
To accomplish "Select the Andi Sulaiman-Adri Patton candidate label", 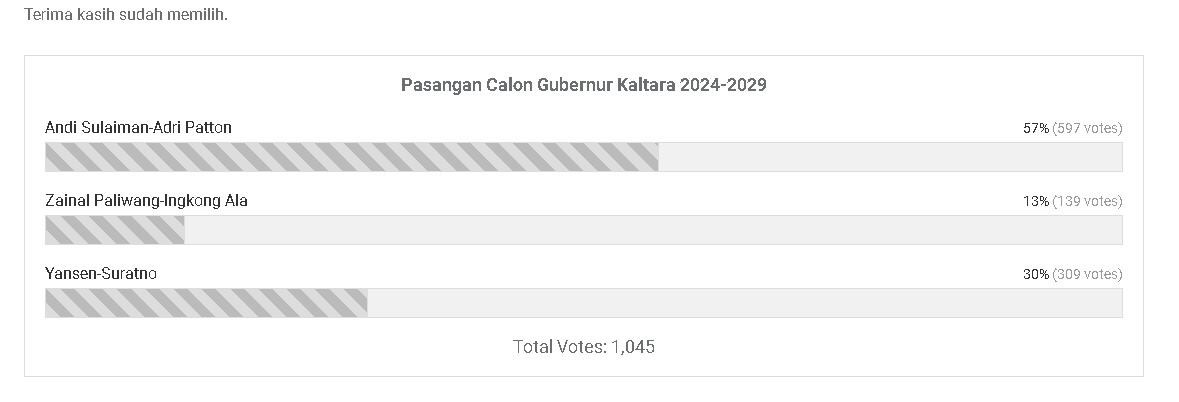I will (138, 128).
